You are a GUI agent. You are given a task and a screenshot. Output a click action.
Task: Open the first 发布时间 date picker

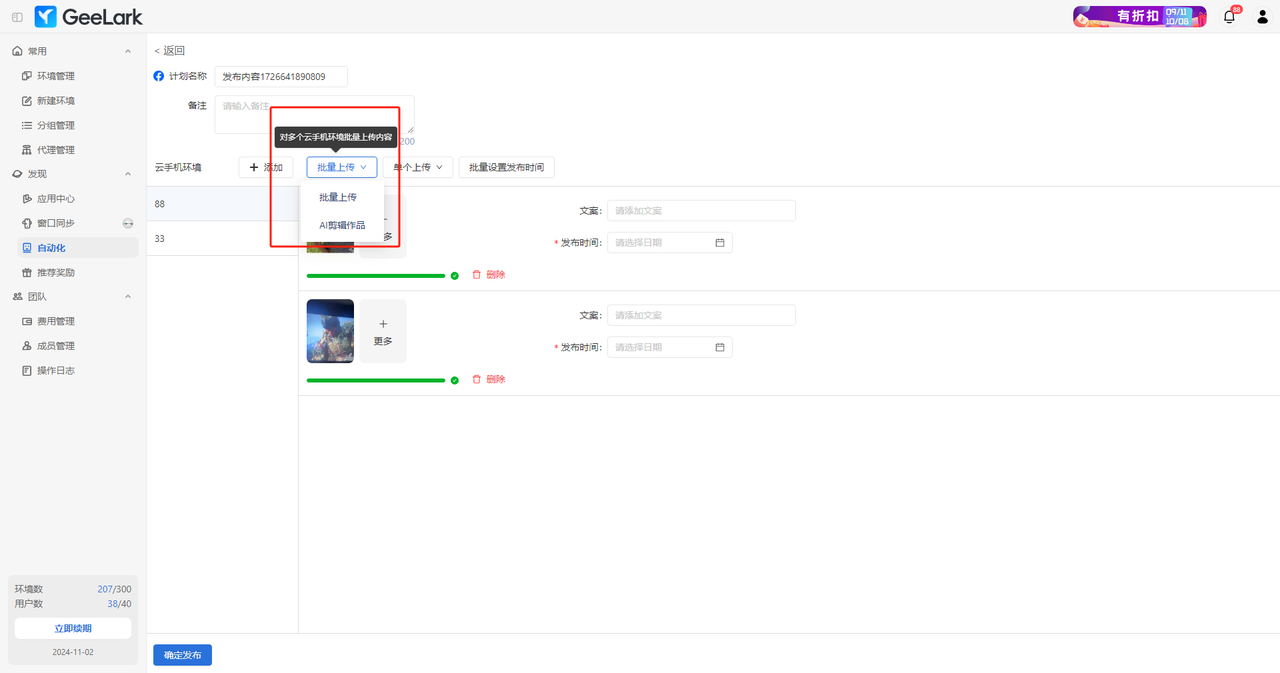click(x=669, y=242)
